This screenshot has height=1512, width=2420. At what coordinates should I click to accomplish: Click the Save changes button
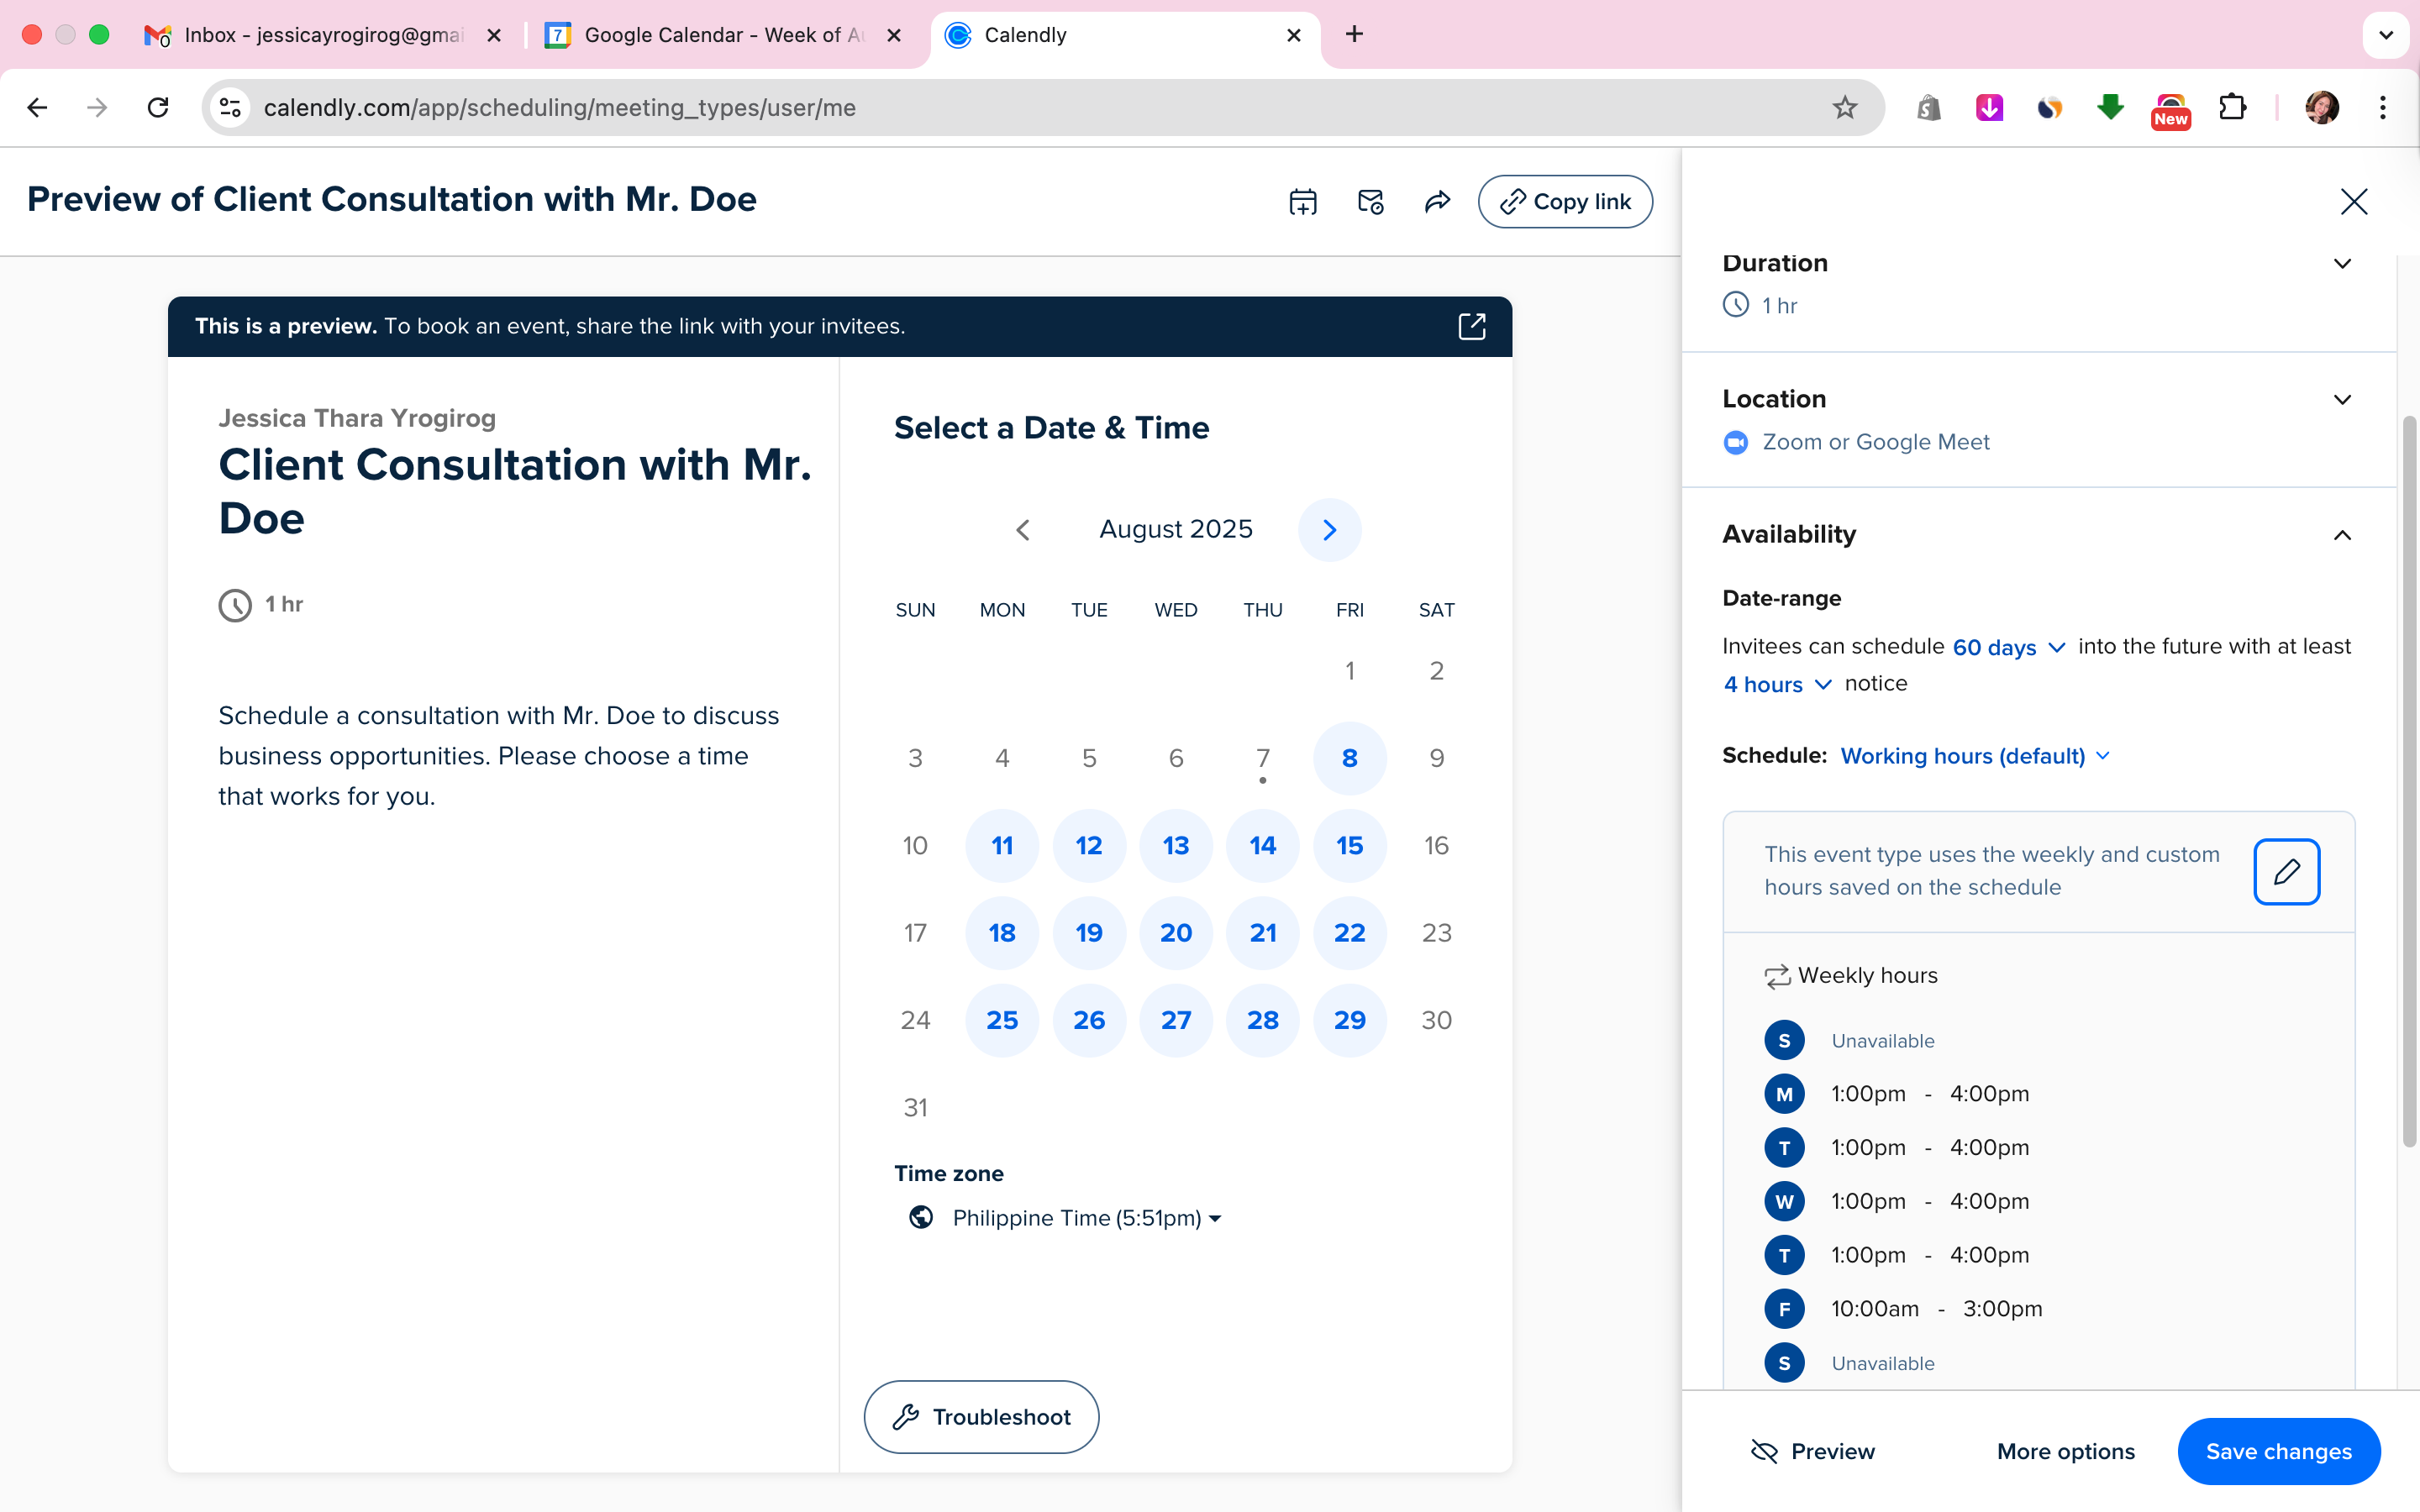coord(2278,1451)
